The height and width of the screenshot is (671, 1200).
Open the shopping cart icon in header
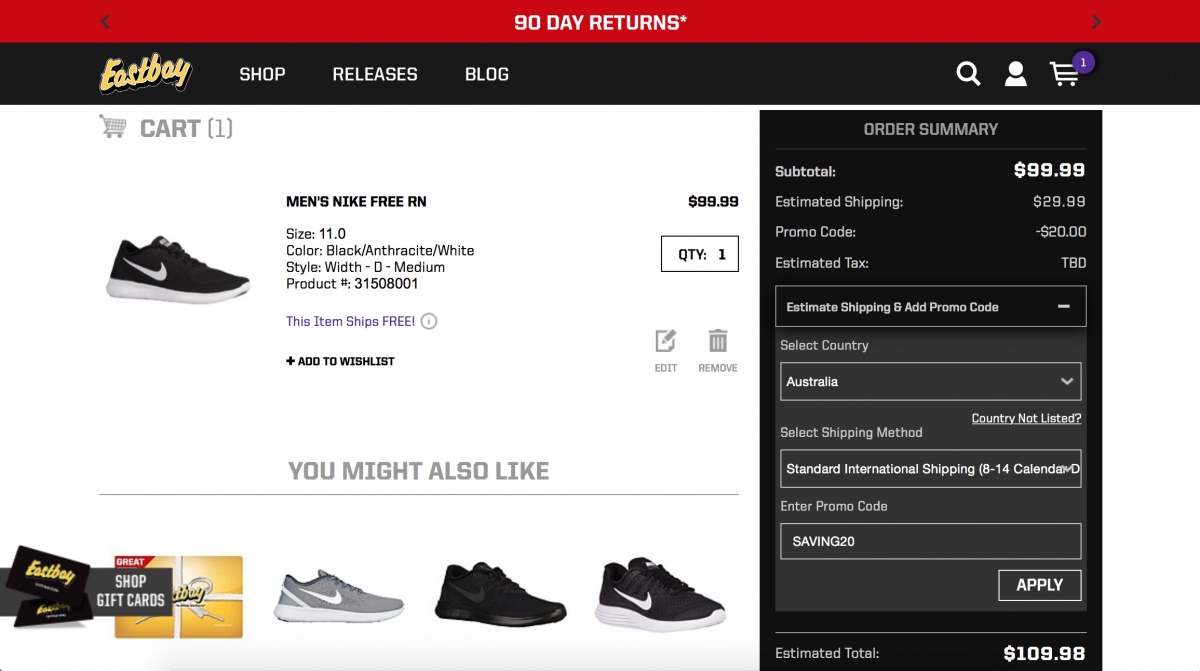(x=1064, y=74)
